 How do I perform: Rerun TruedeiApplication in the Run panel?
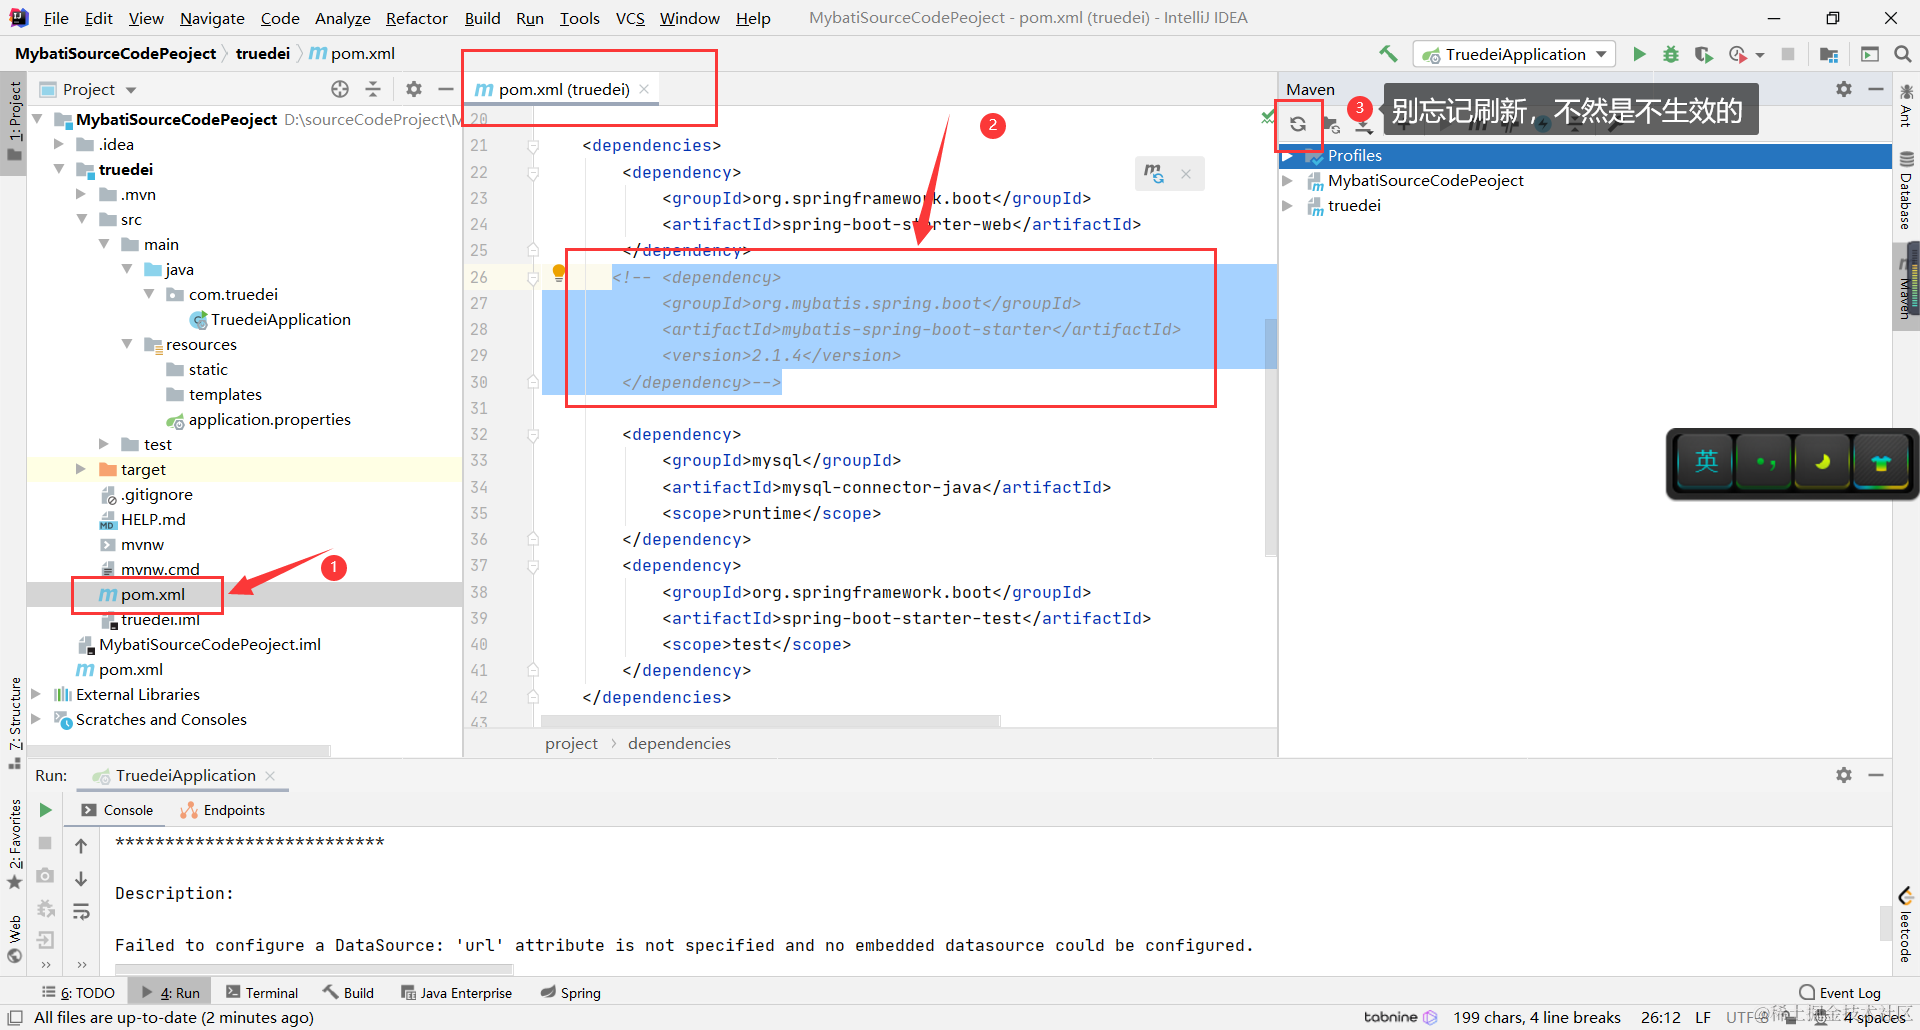pyautogui.click(x=45, y=810)
